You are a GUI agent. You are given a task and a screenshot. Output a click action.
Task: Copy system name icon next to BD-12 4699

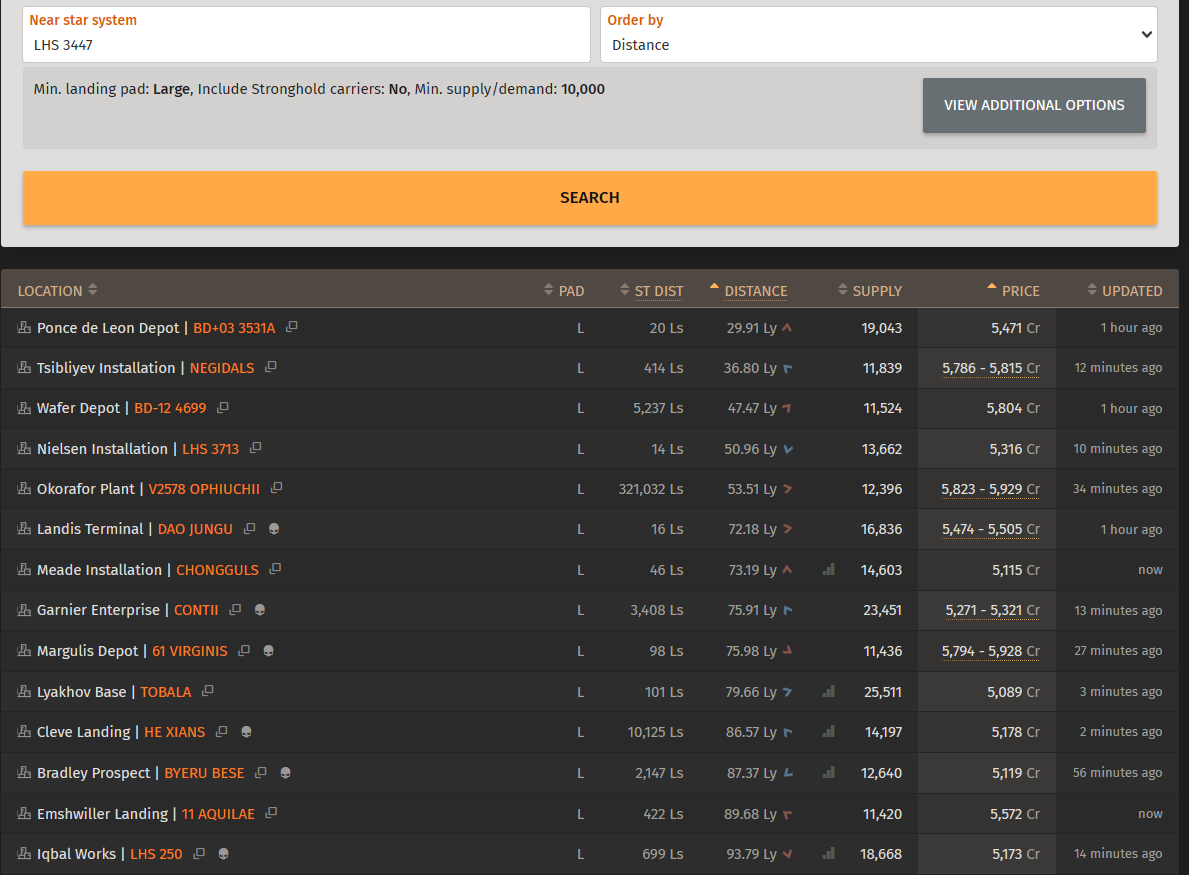click(222, 407)
